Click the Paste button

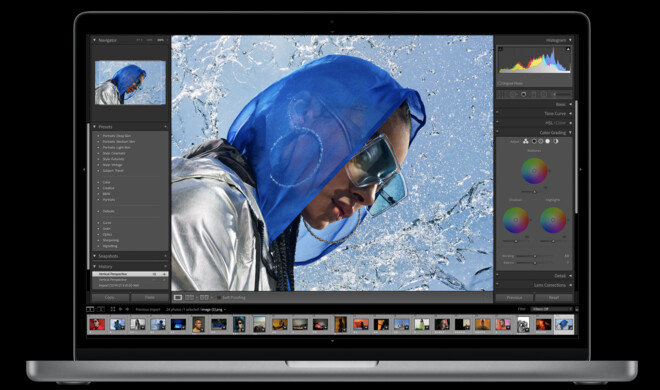pos(149,297)
